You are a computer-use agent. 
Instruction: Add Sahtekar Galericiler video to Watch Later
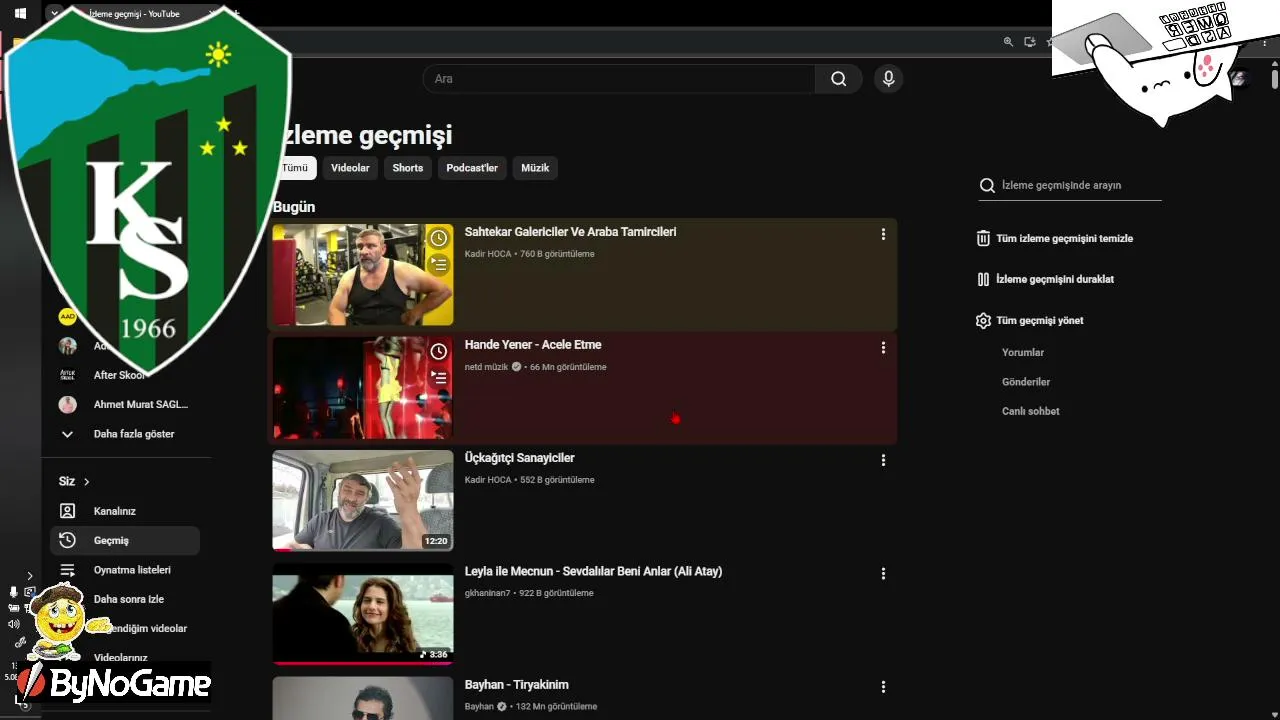[x=438, y=238]
